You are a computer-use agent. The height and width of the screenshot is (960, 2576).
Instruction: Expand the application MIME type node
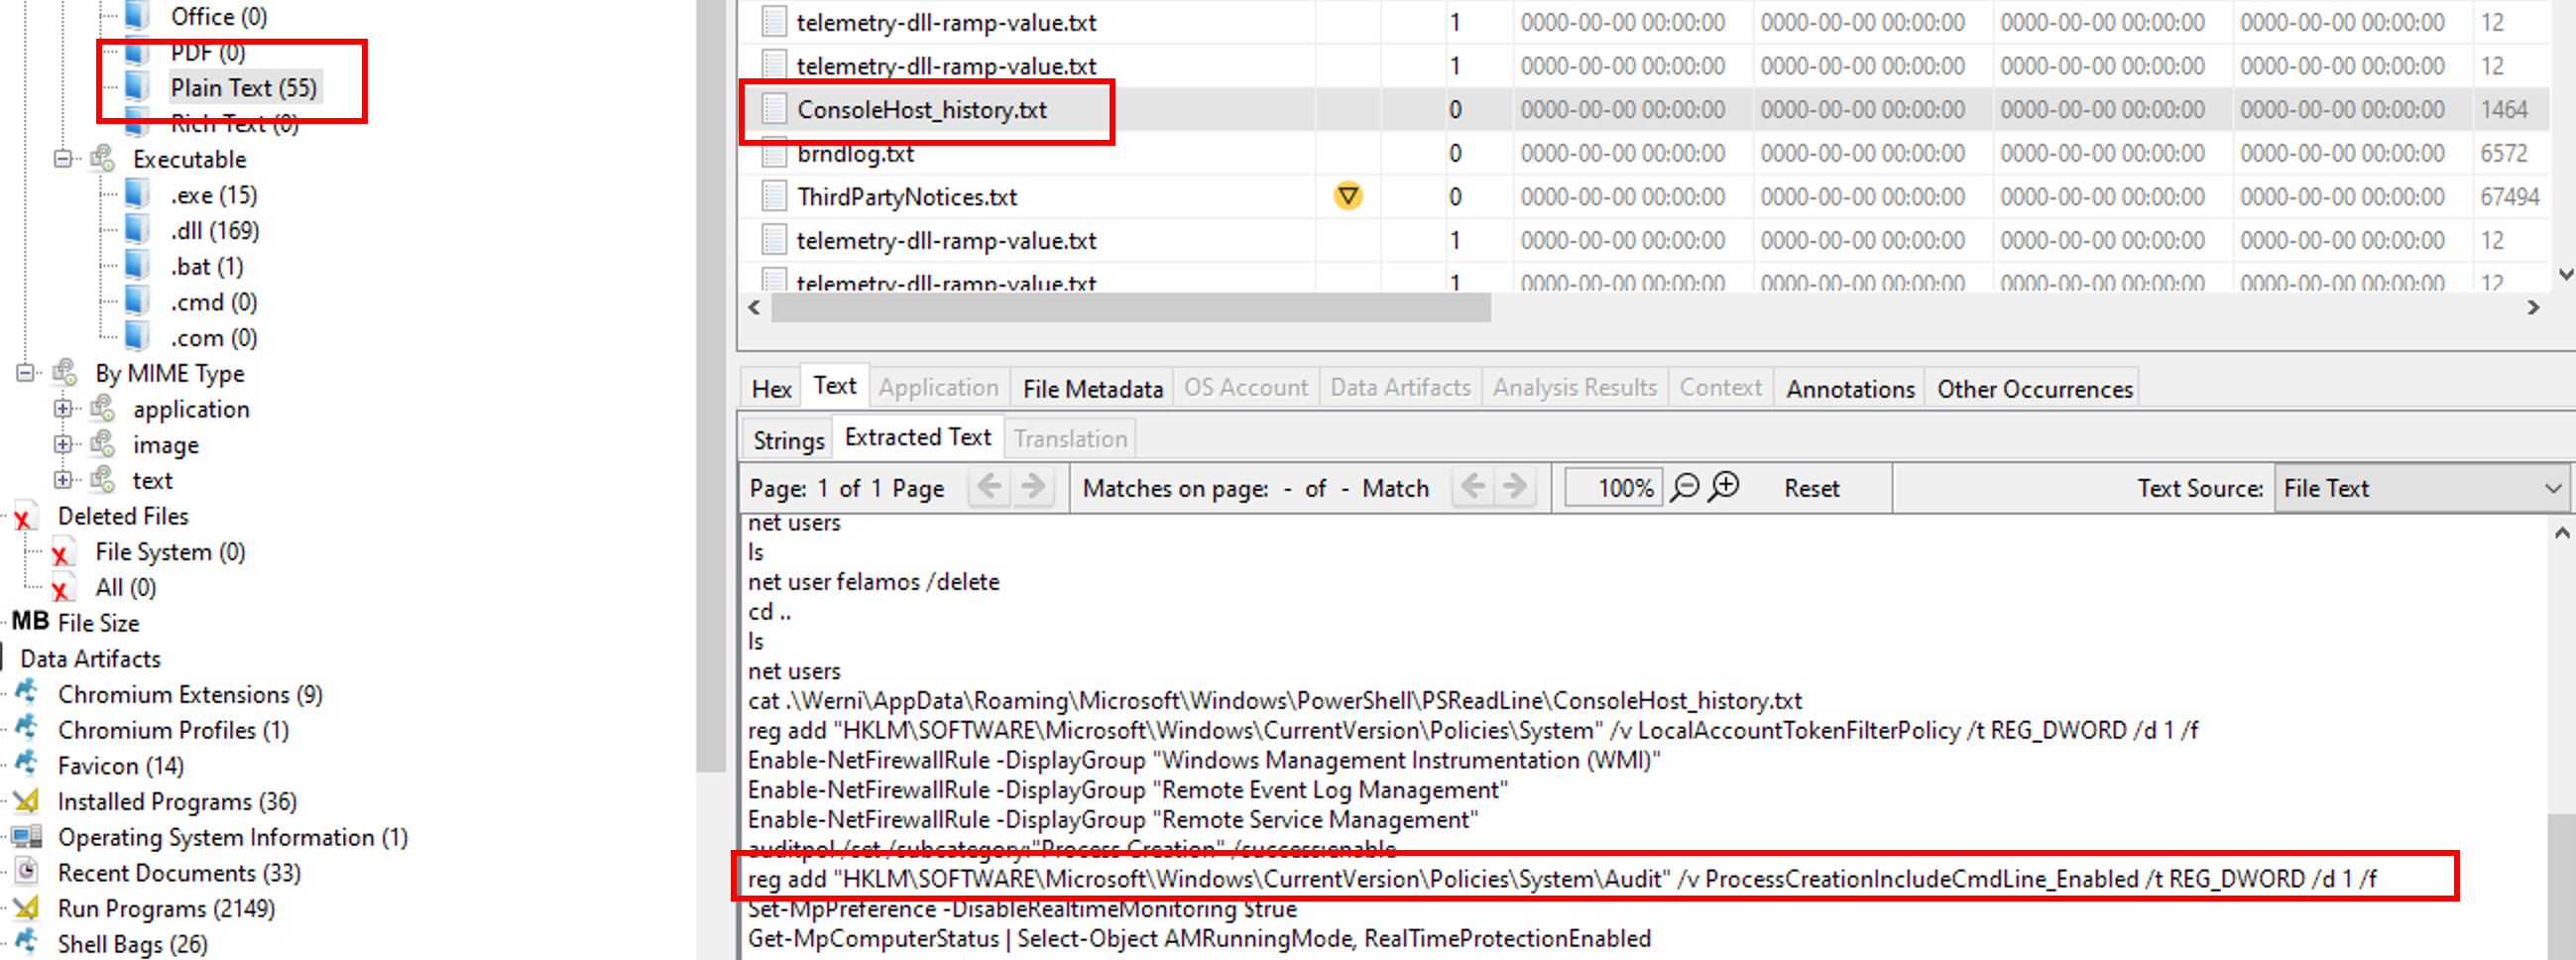click(63, 409)
